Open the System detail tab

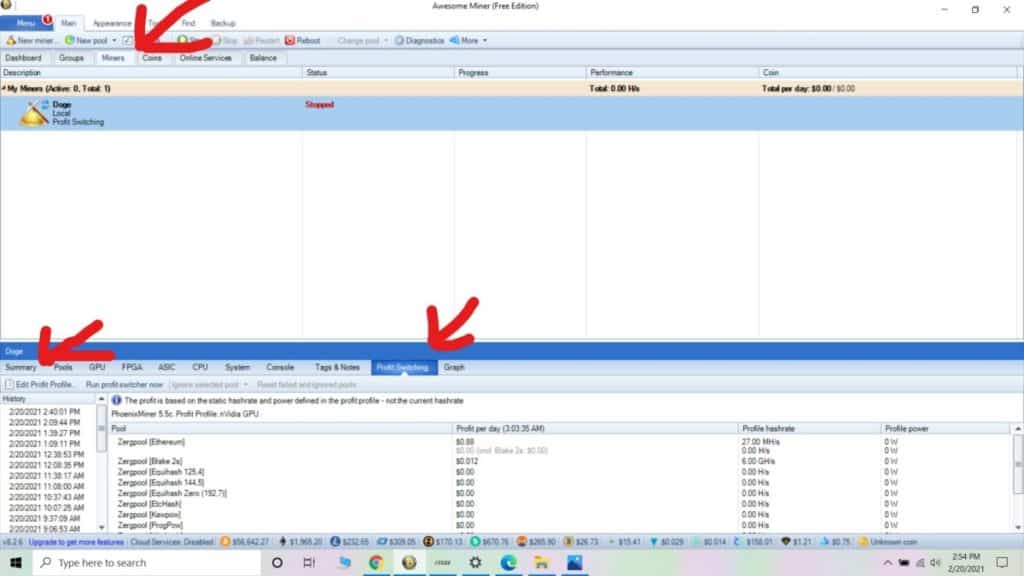coord(237,368)
